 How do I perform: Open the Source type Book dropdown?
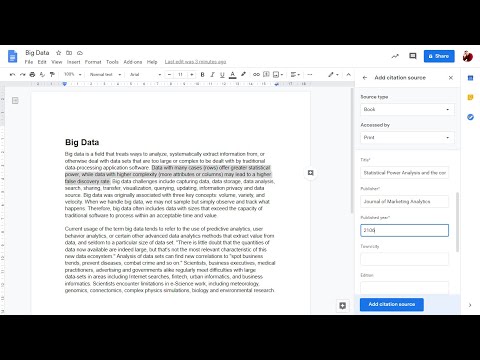click(407, 109)
